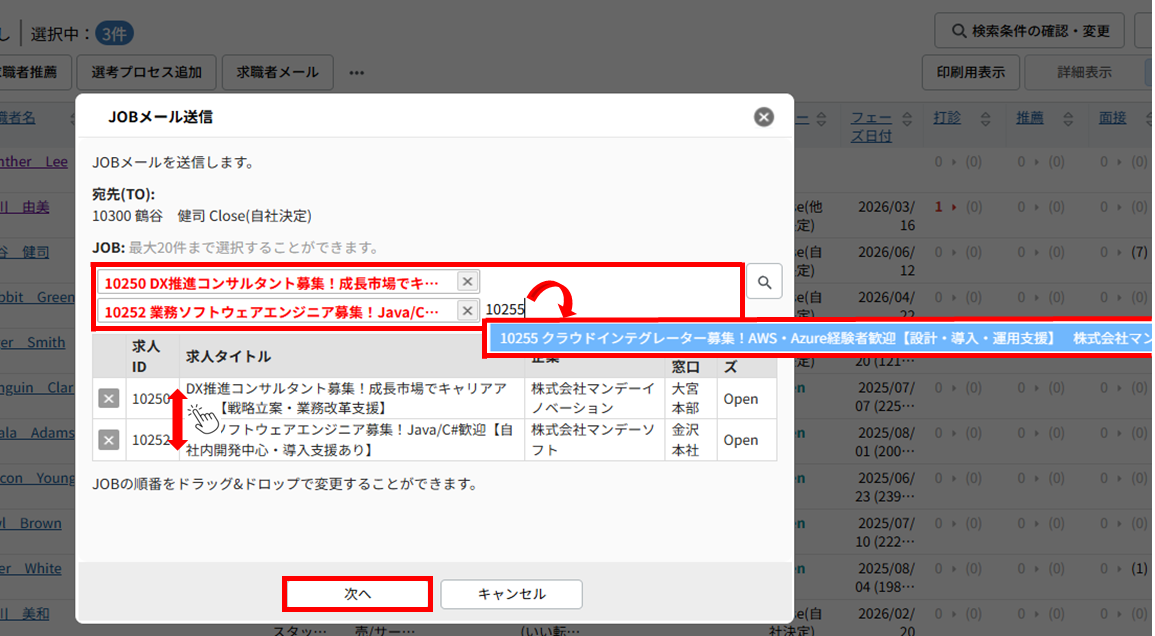This screenshot has height=636, width=1155.
Task: Sort by the フェーズ日付 column header
Action: (x=870, y=126)
